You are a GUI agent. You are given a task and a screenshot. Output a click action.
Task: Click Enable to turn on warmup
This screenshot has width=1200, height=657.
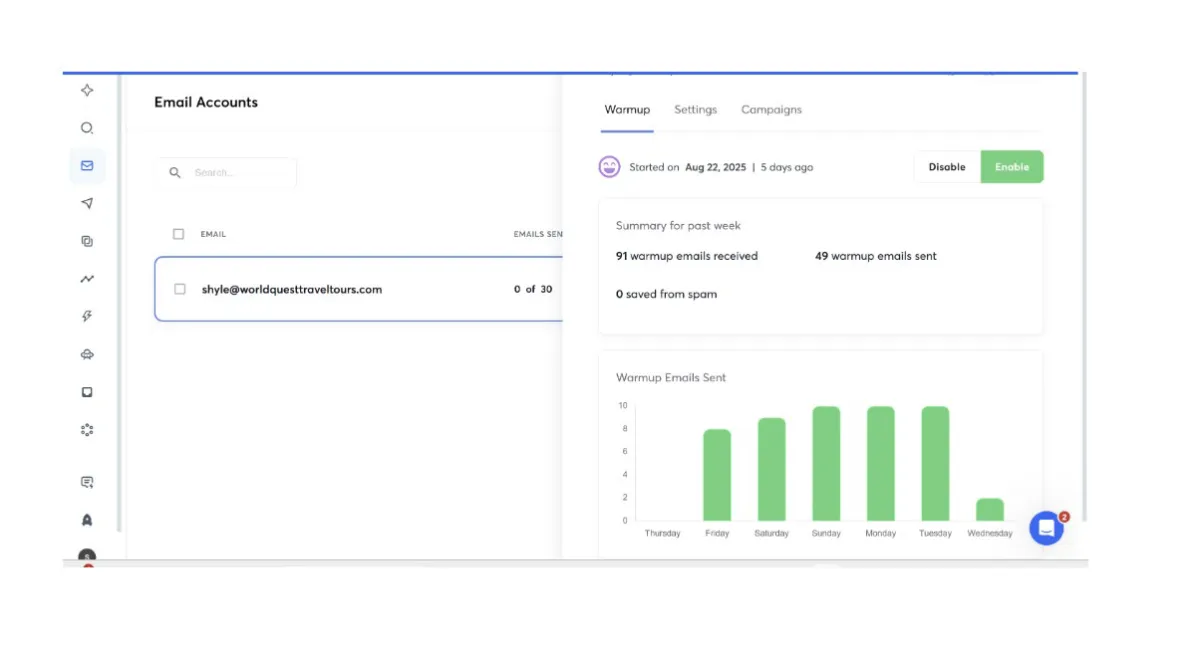tap(1011, 167)
